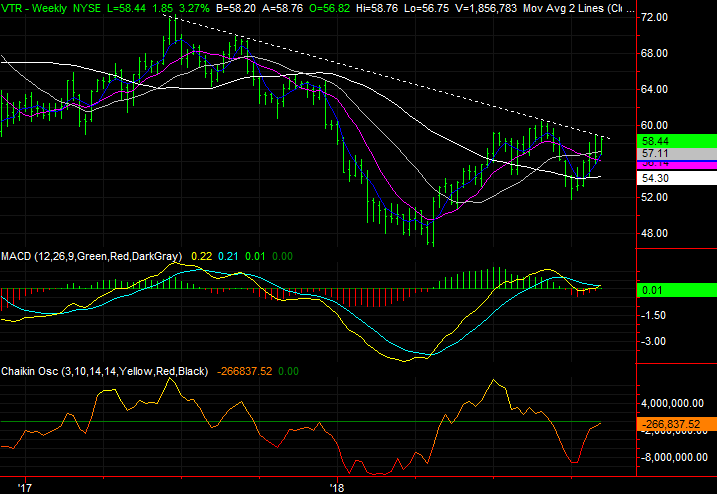Click the yellow 0.22 MACD value

click(202, 257)
